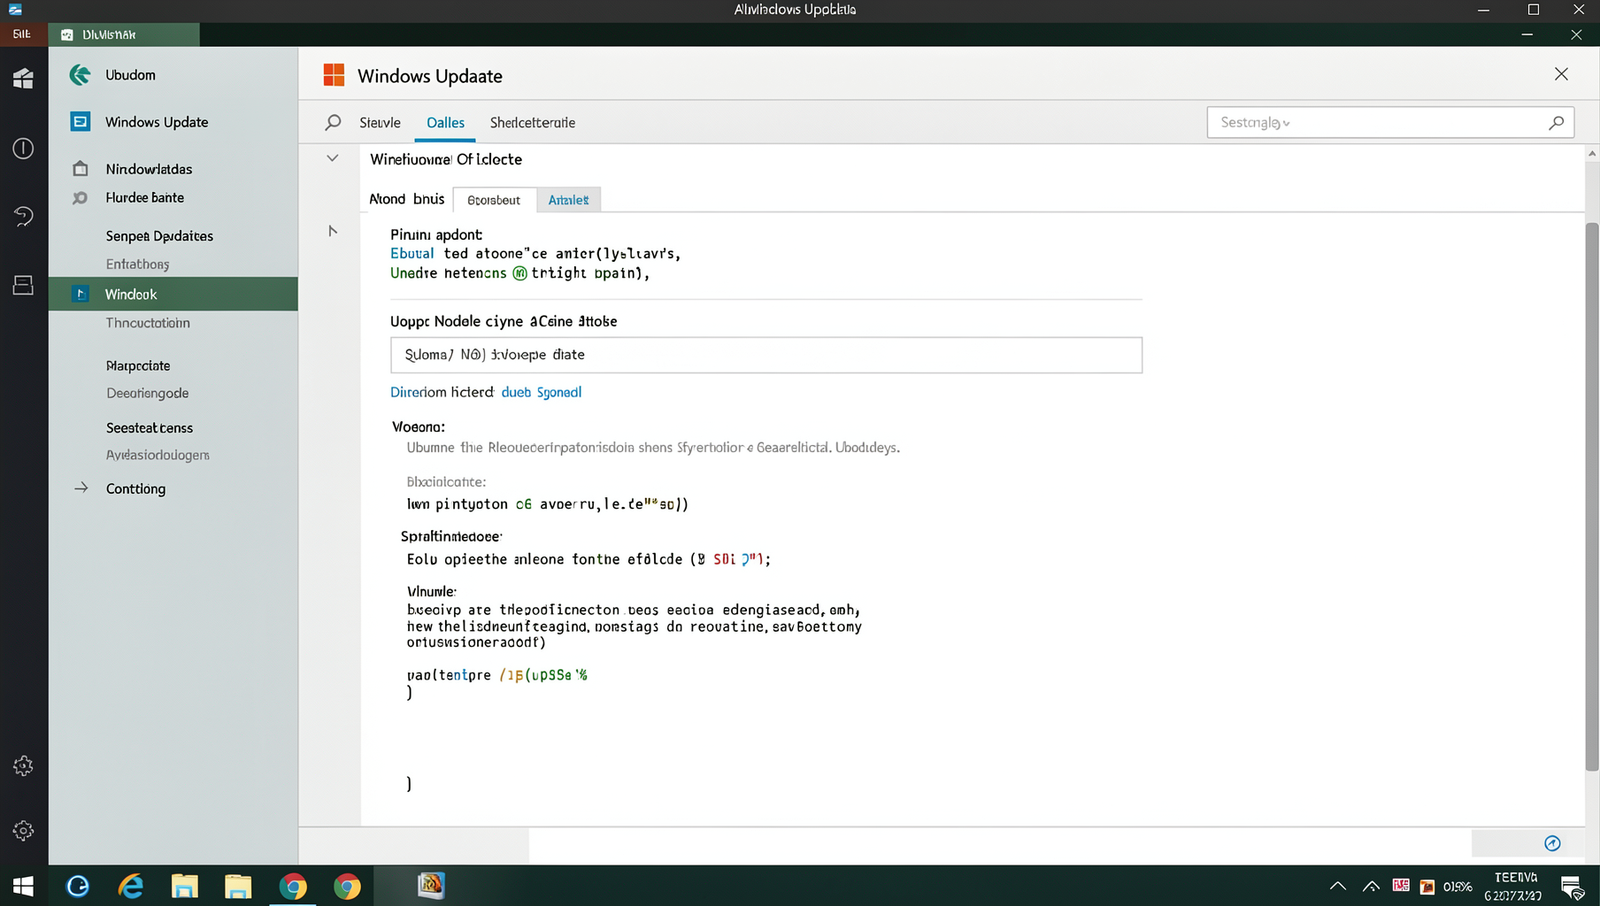Show hidden tray icons chevron
Screen dimensions: 1600x906
[x=1338, y=886]
